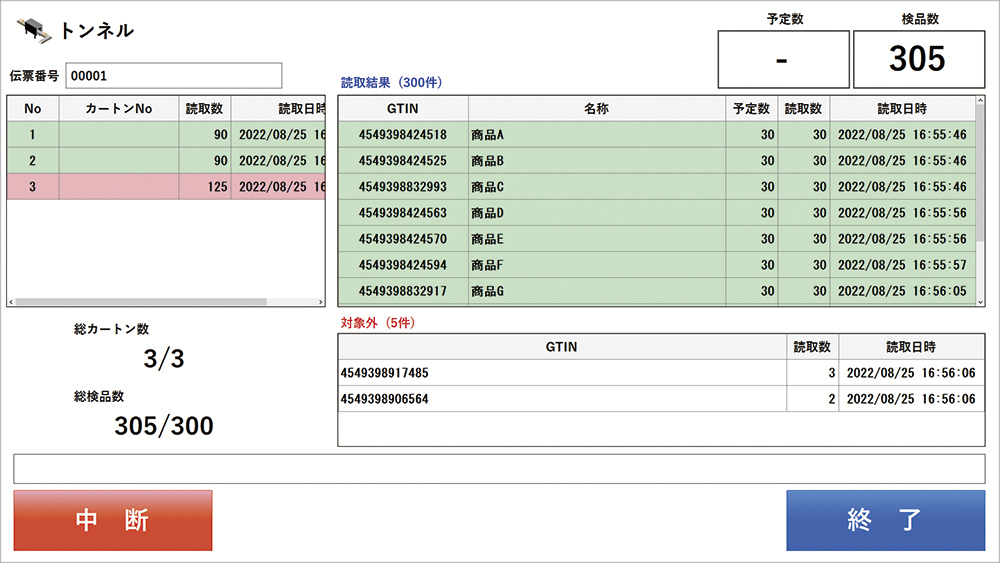Viewport: 1000px width, 563px height.
Task: Select the row for 商品B
Action: click(657, 161)
